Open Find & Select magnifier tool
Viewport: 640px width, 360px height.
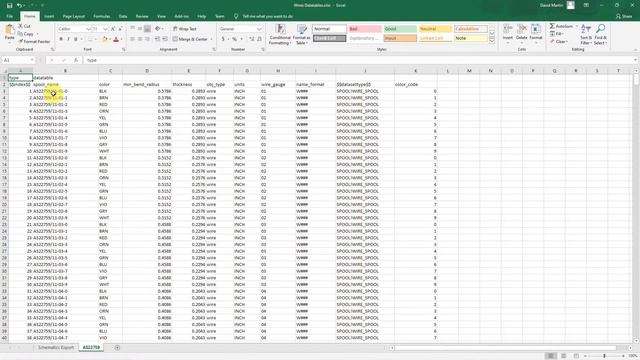point(600,34)
